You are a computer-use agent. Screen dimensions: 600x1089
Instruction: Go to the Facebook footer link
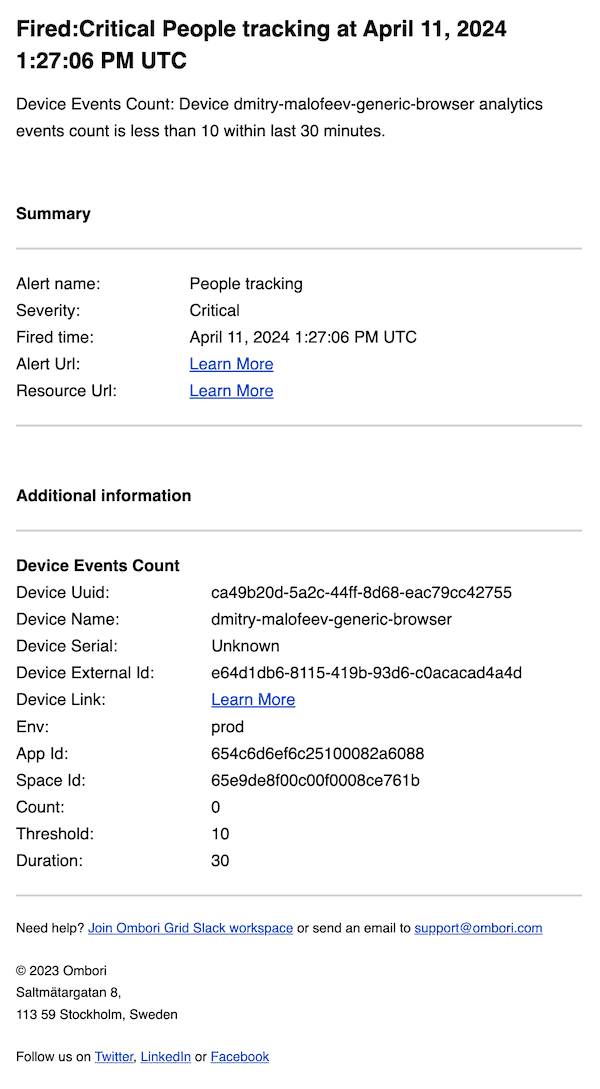[x=240, y=1056]
